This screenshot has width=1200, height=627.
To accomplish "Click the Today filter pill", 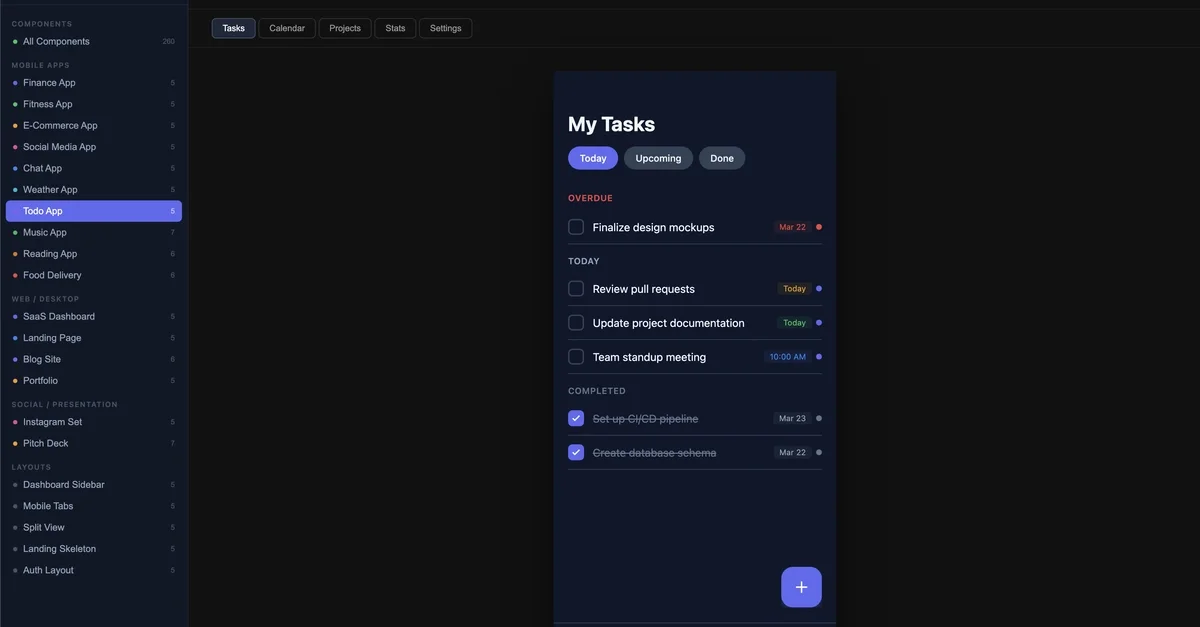I will pyautogui.click(x=593, y=158).
